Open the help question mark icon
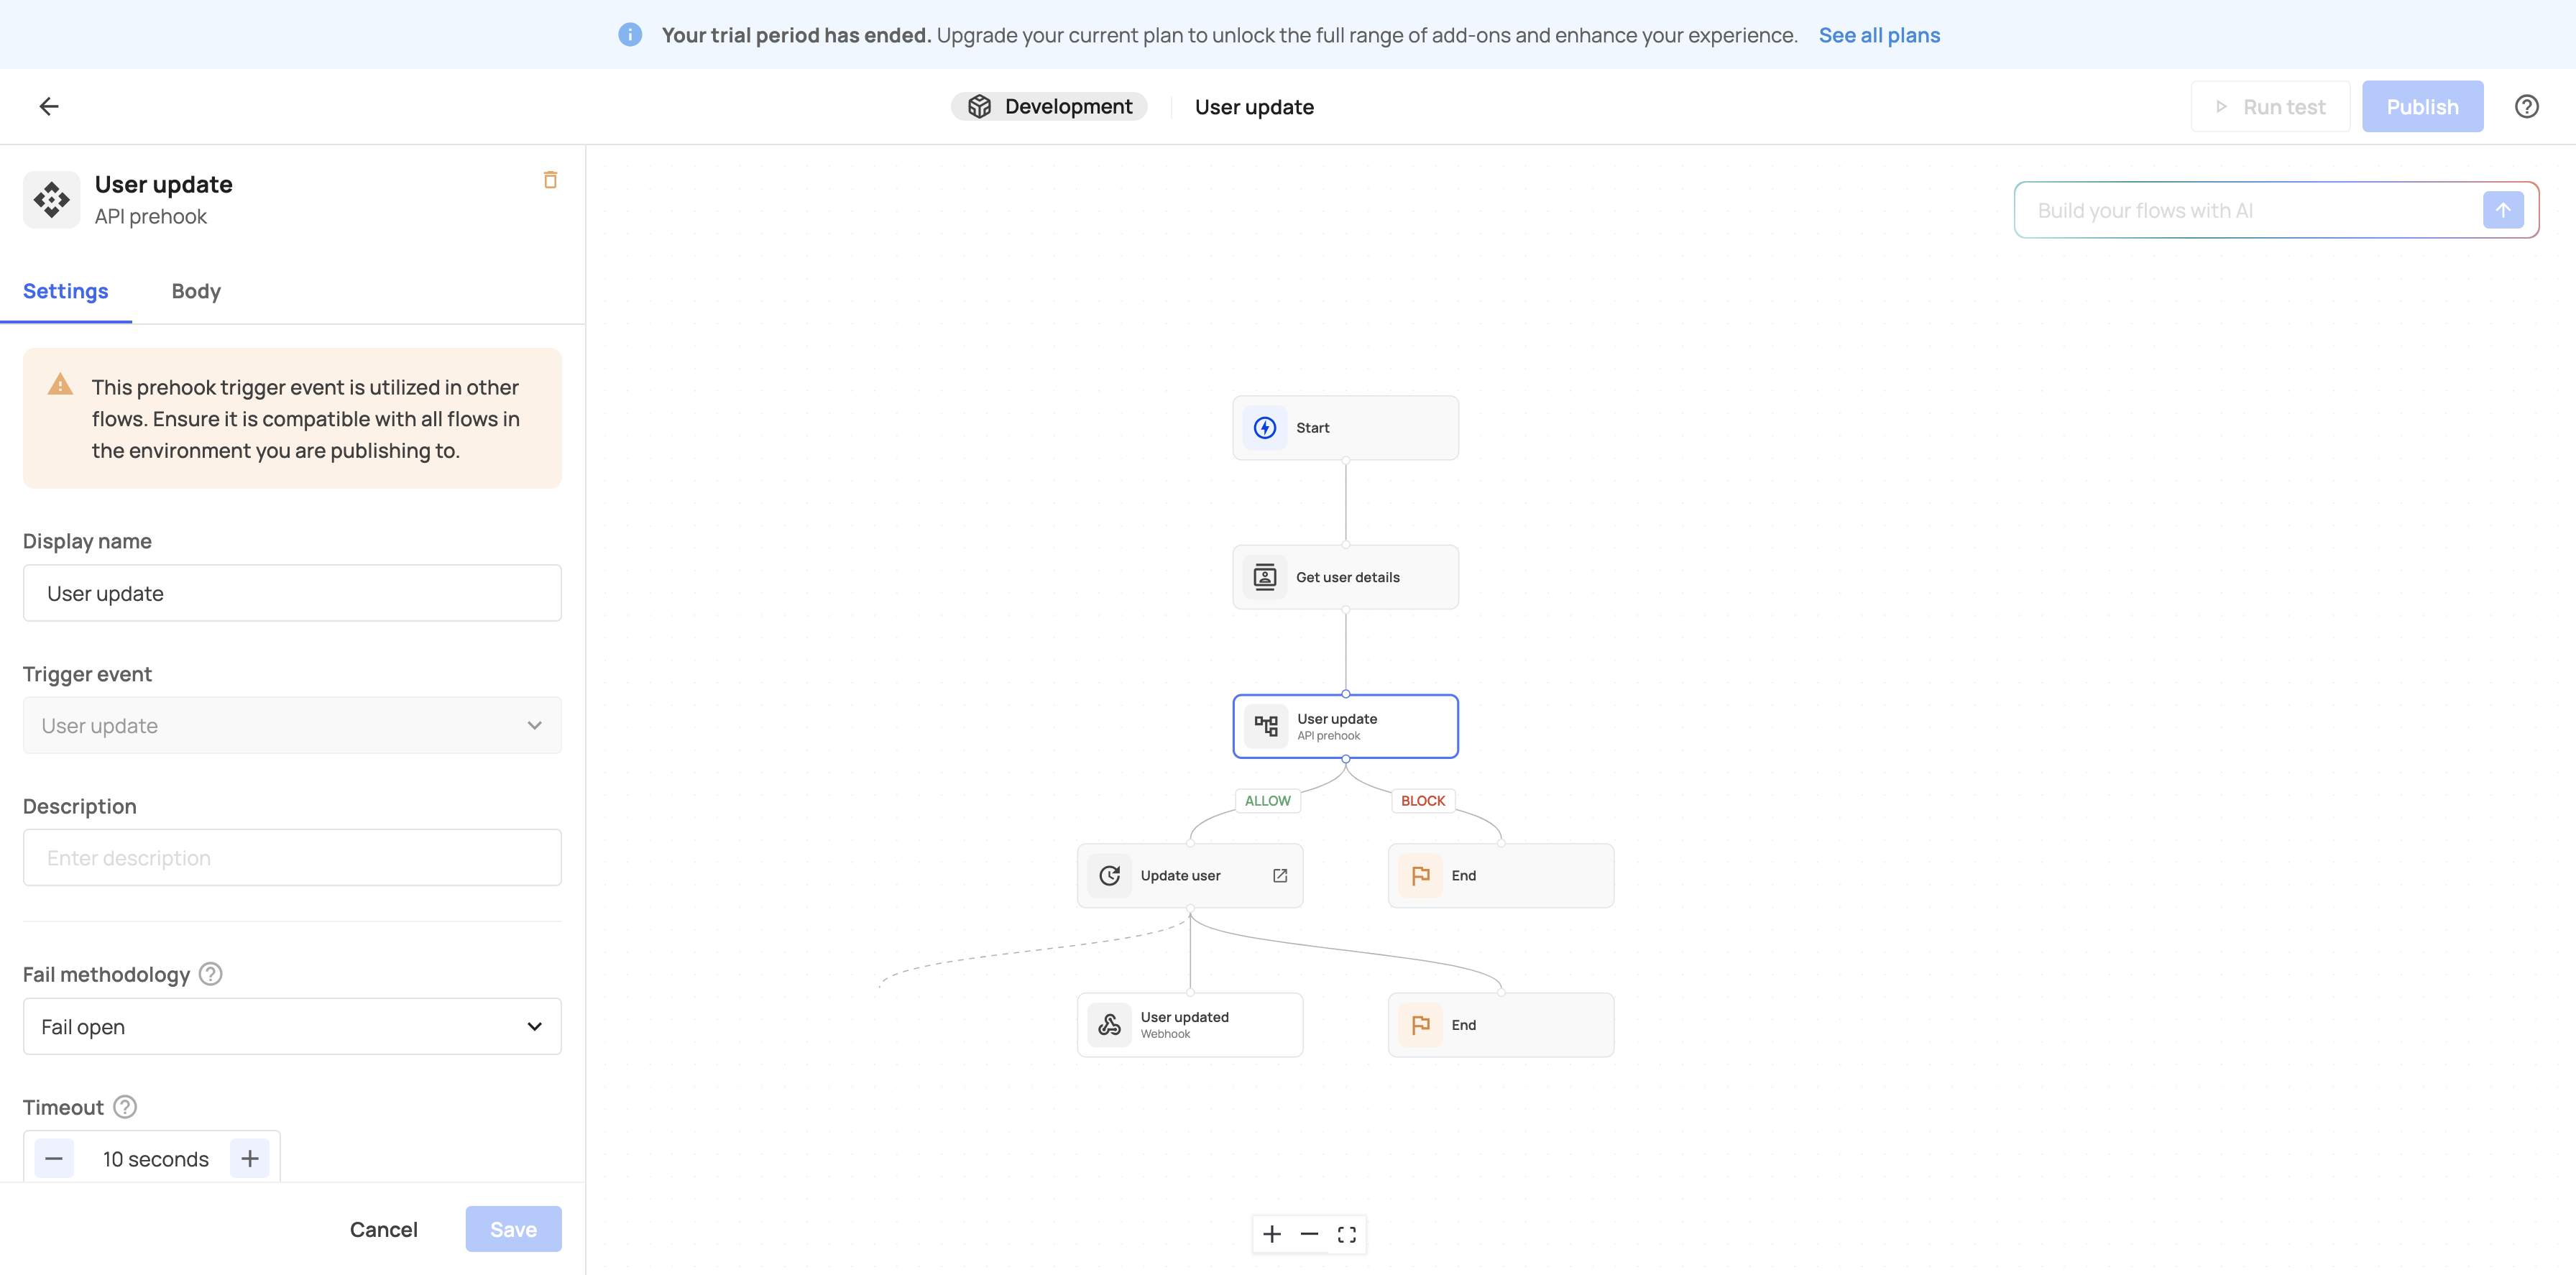 point(2526,106)
